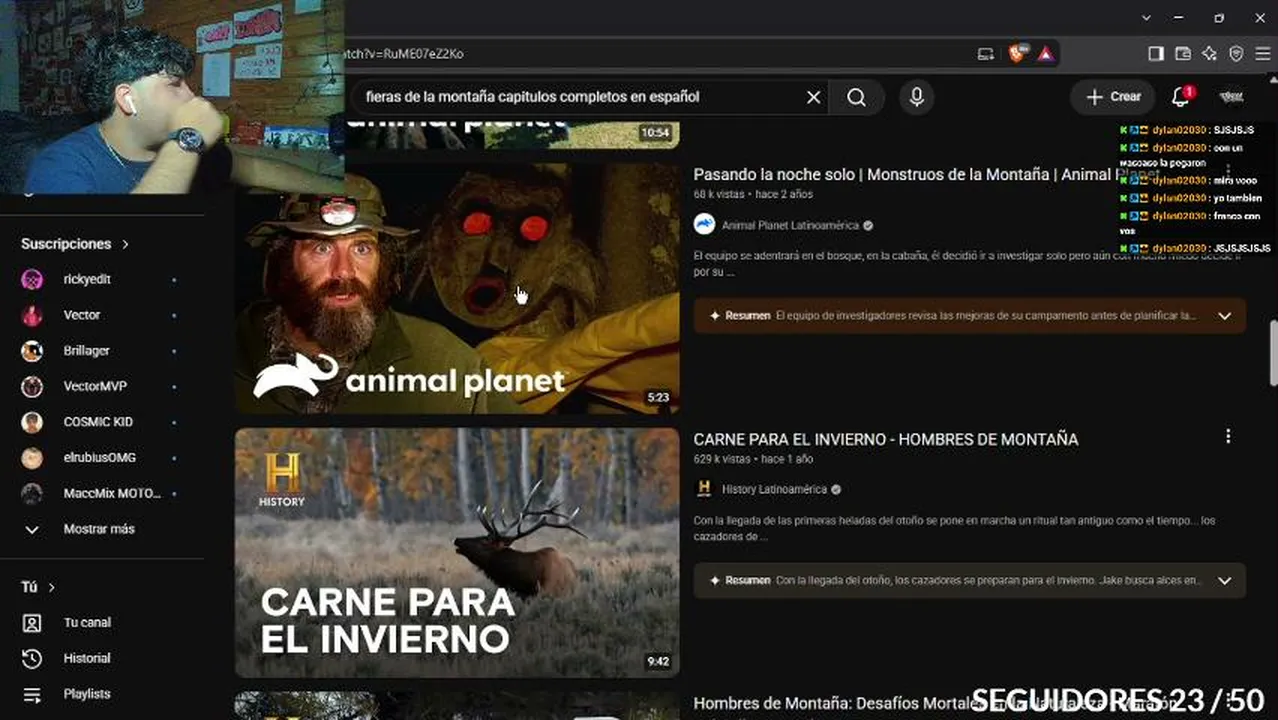Click the description starting 'Con la llegada de las primeras'
This screenshot has width=1278, height=720.
(954, 528)
